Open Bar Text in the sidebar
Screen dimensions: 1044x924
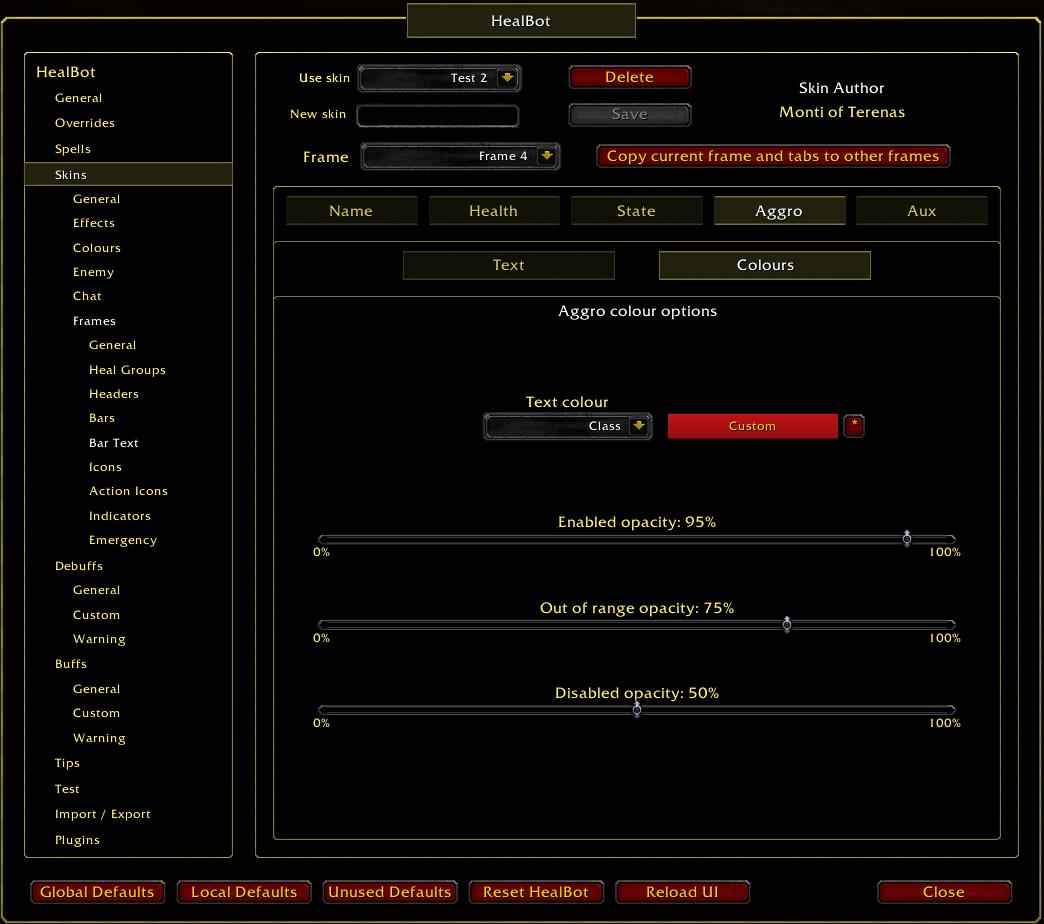pyautogui.click(x=114, y=443)
